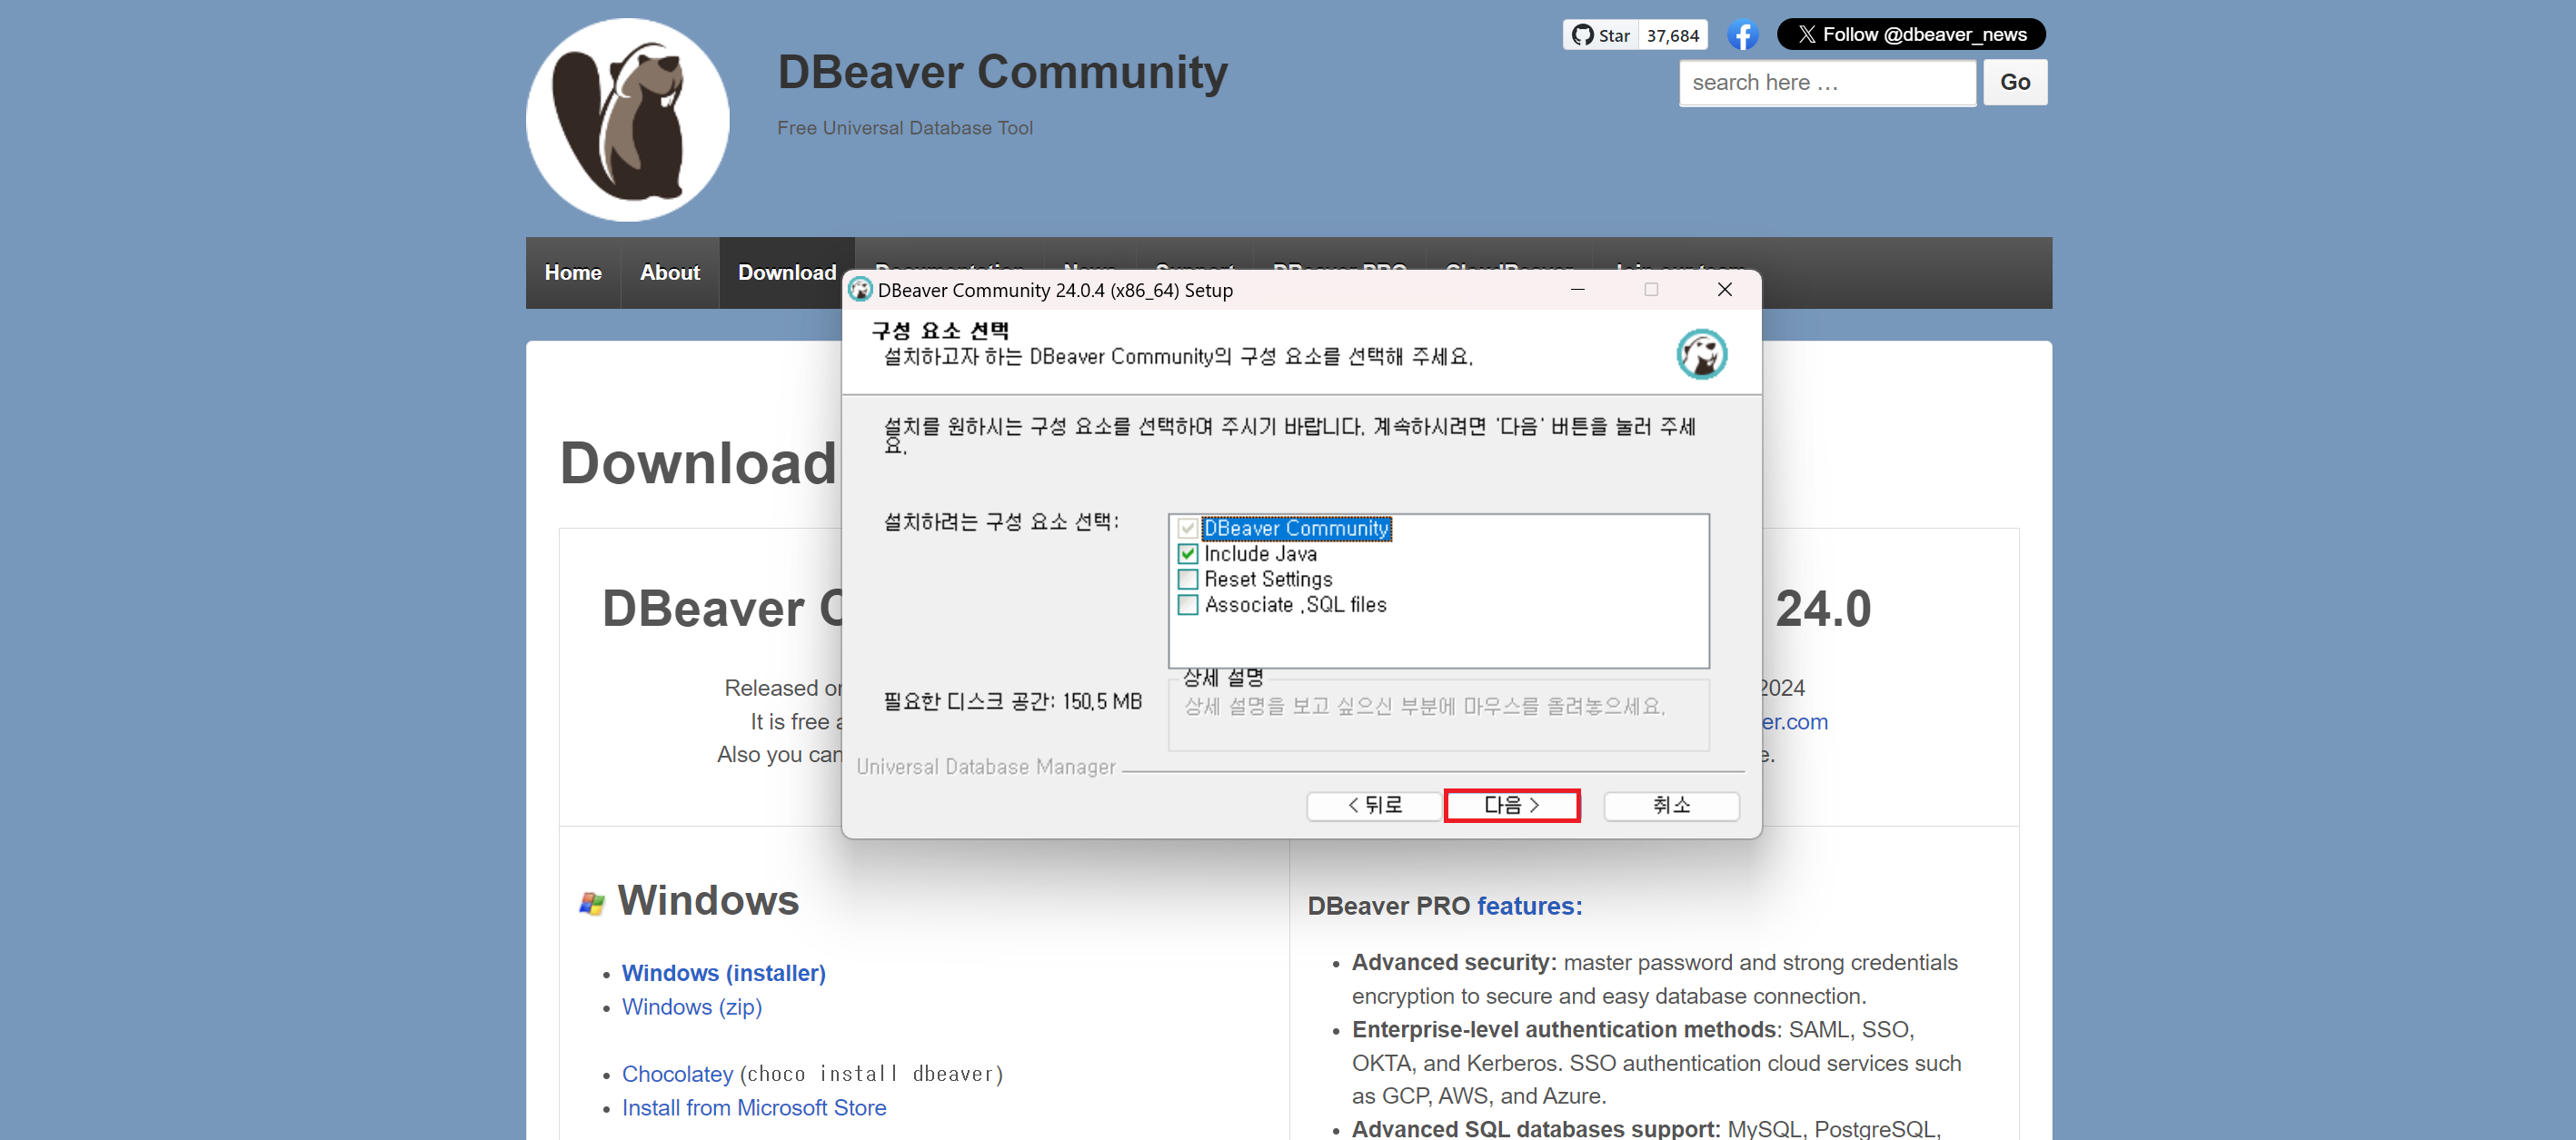Click the 다음 (Next) button
The image size is (2576, 1140).
point(1511,805)
